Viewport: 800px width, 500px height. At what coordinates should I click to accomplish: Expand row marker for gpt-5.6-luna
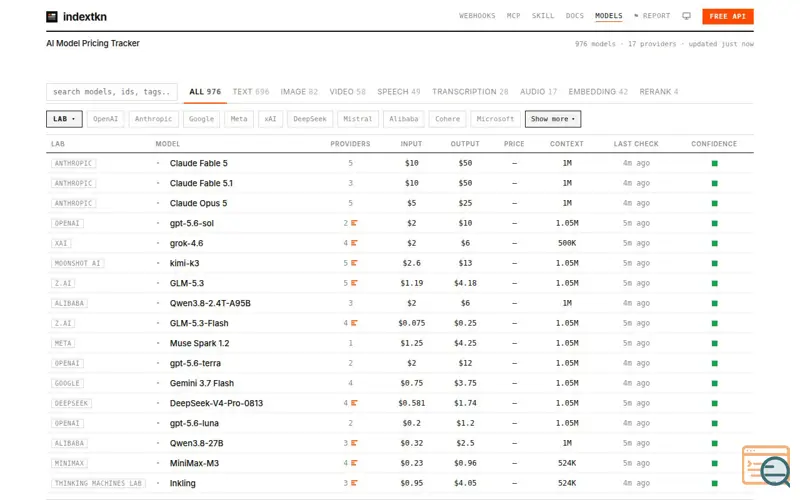158,423
